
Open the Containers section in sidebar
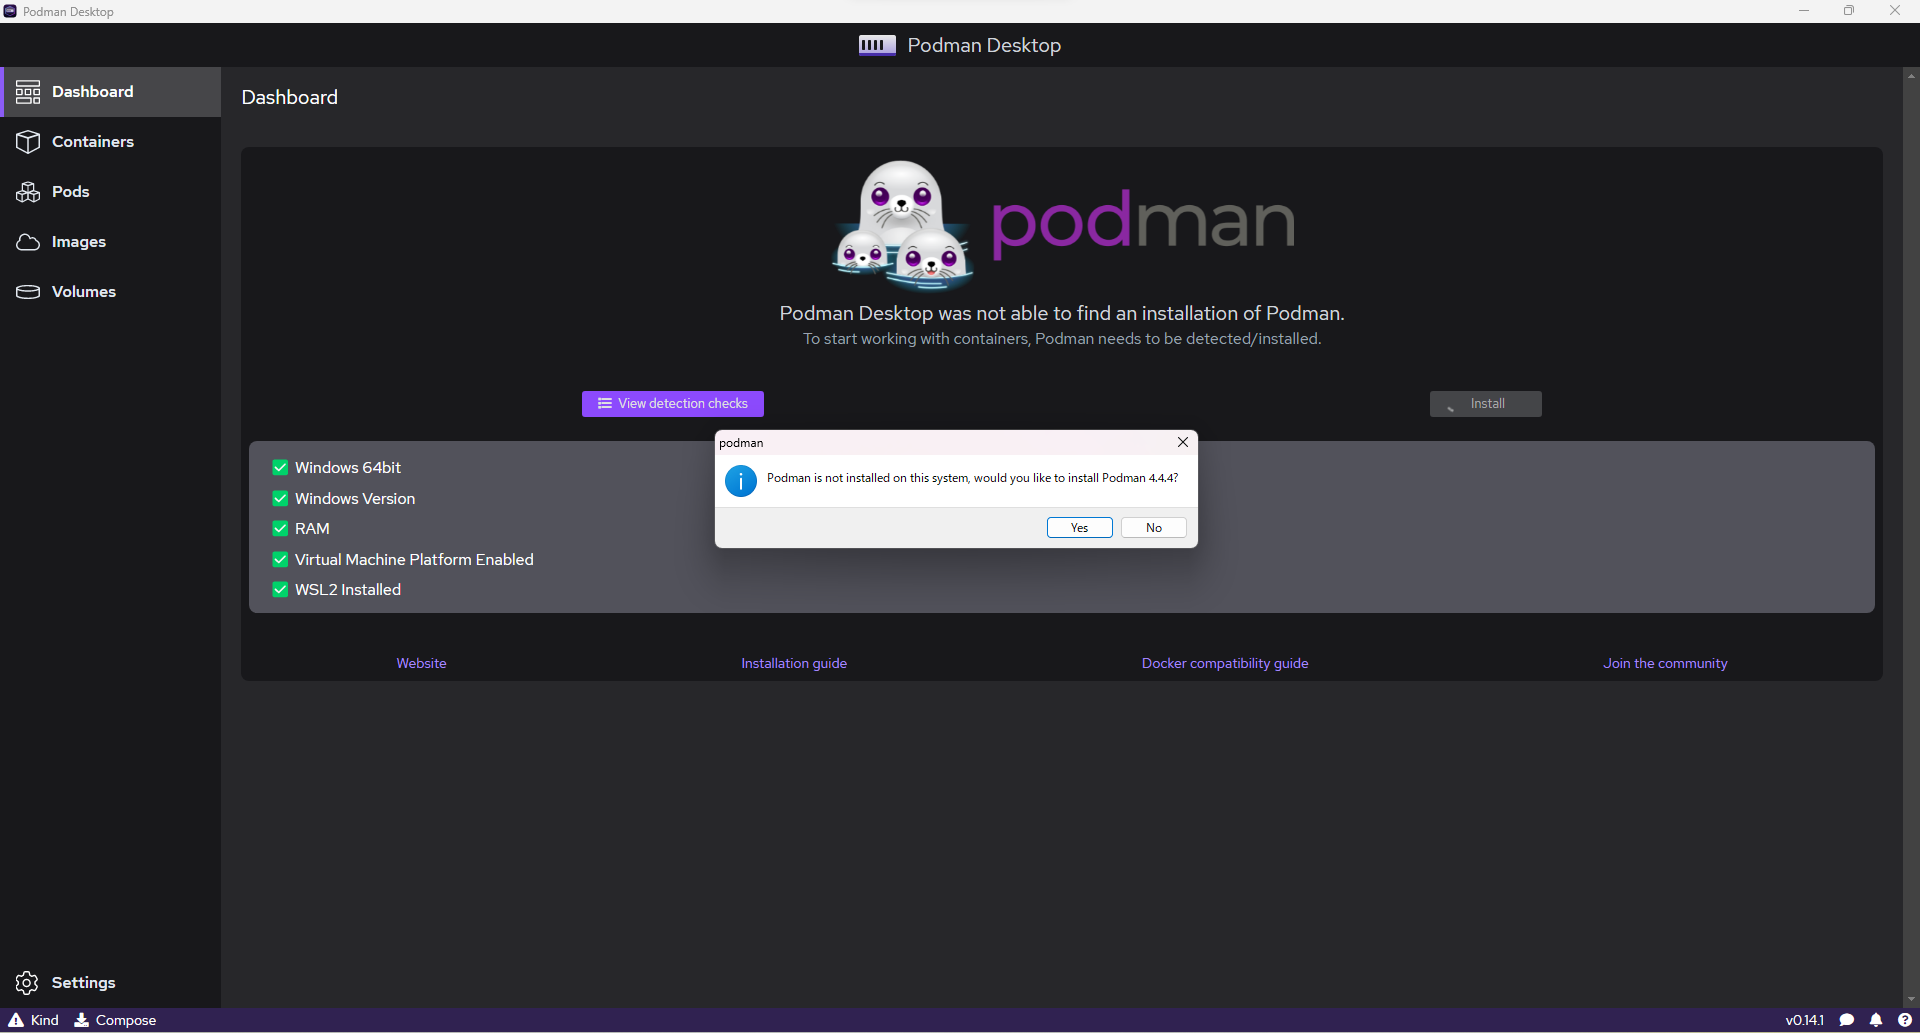[x=93, y=141]
